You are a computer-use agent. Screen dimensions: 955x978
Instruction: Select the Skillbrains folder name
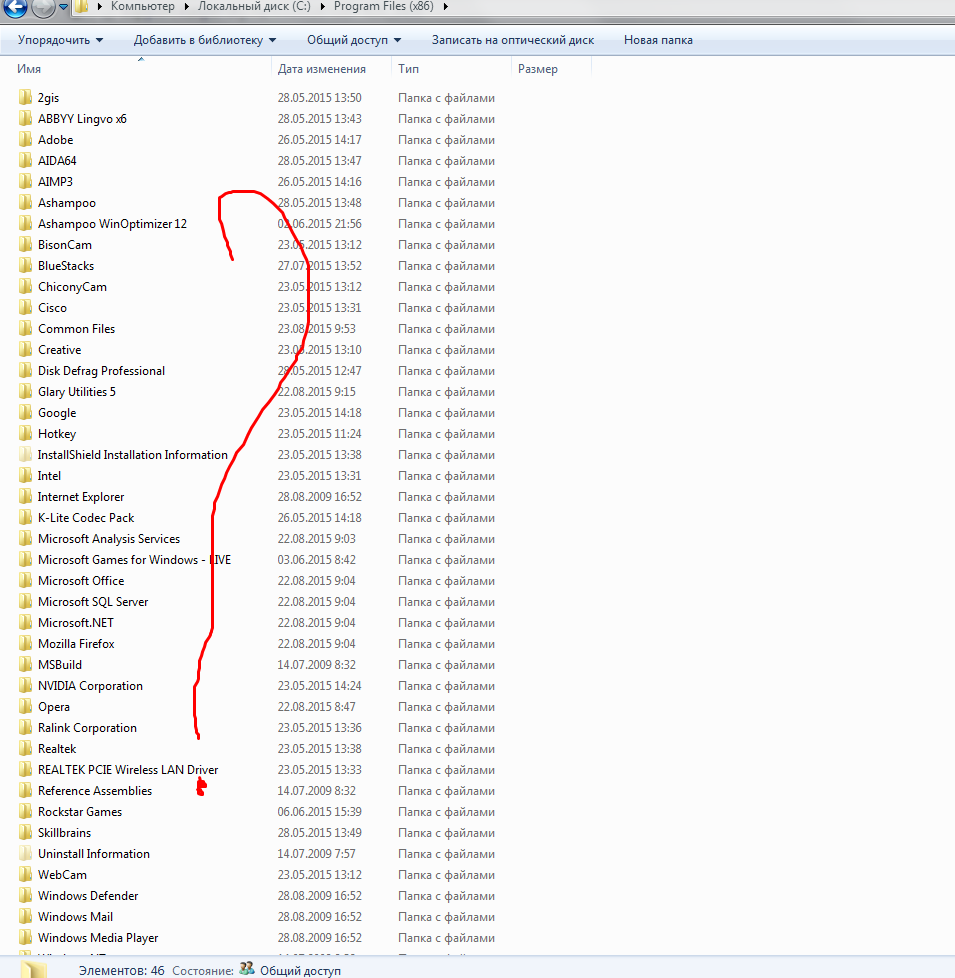64,833
